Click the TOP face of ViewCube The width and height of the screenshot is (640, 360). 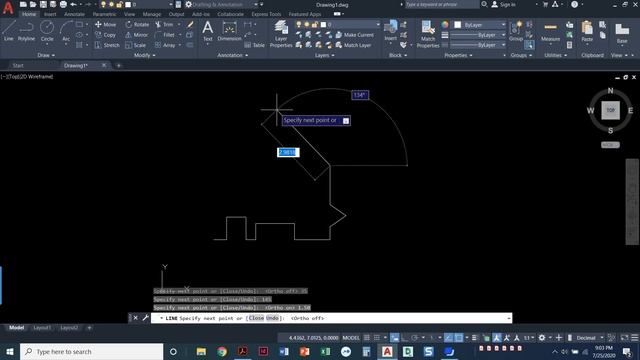[610, 110]
